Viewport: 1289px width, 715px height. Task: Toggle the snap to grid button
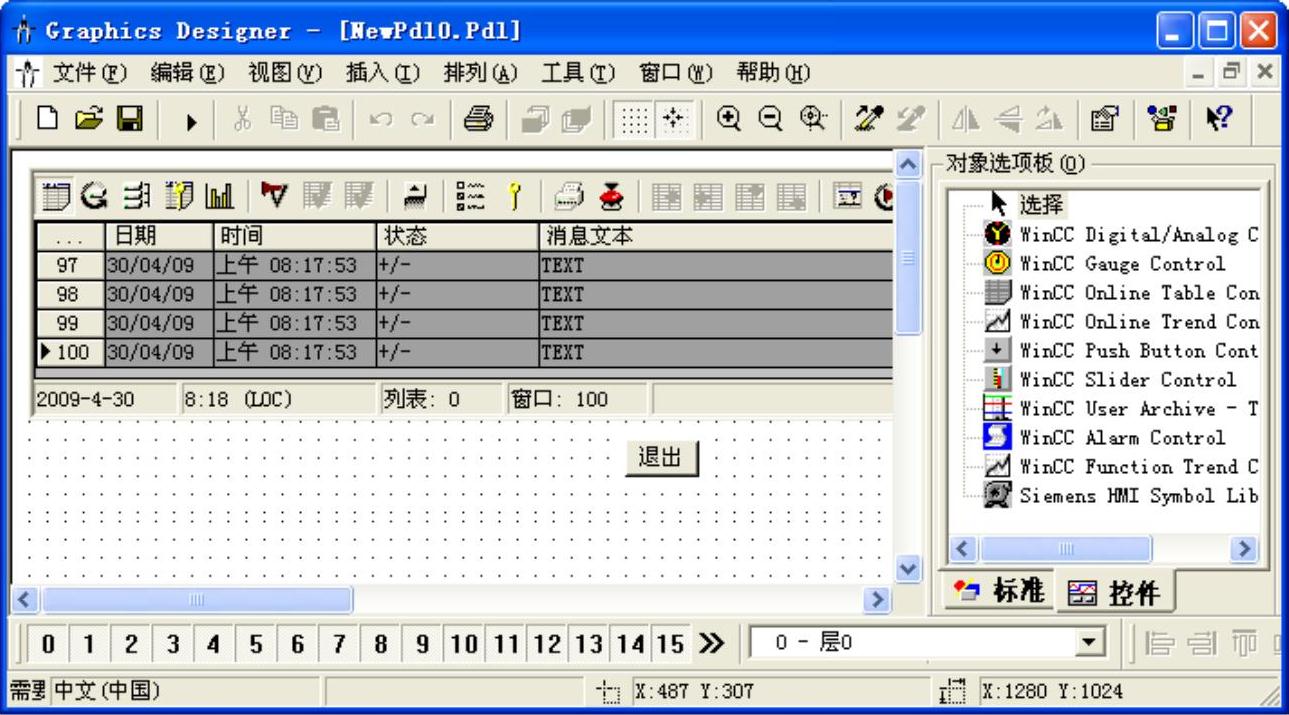coord(673,119)
